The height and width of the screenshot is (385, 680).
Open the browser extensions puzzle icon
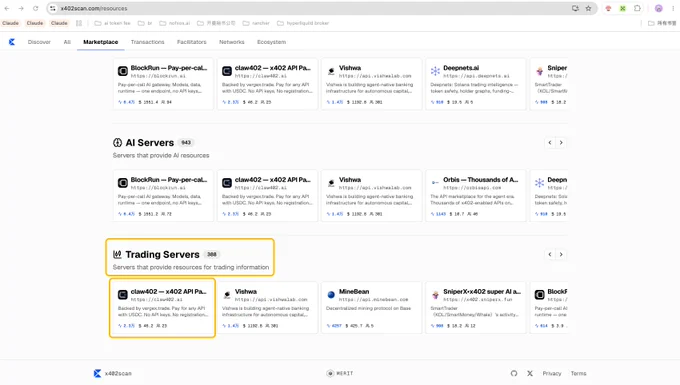pyautogui.click(x=637, y=8)
